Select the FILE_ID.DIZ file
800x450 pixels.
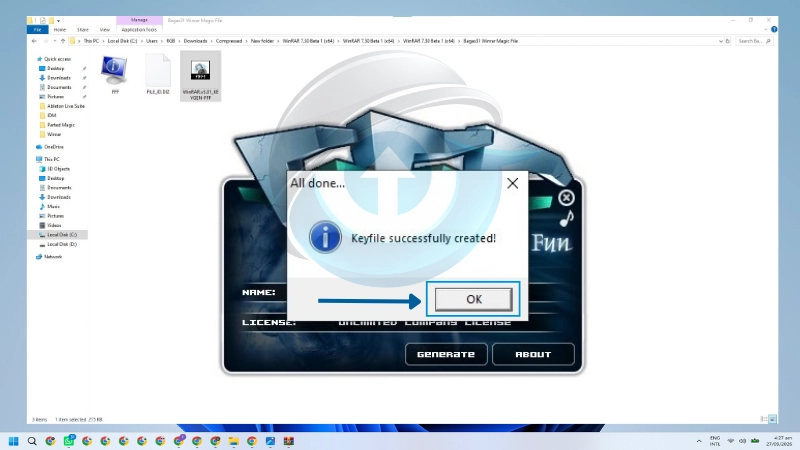click(x=158, y=74)
